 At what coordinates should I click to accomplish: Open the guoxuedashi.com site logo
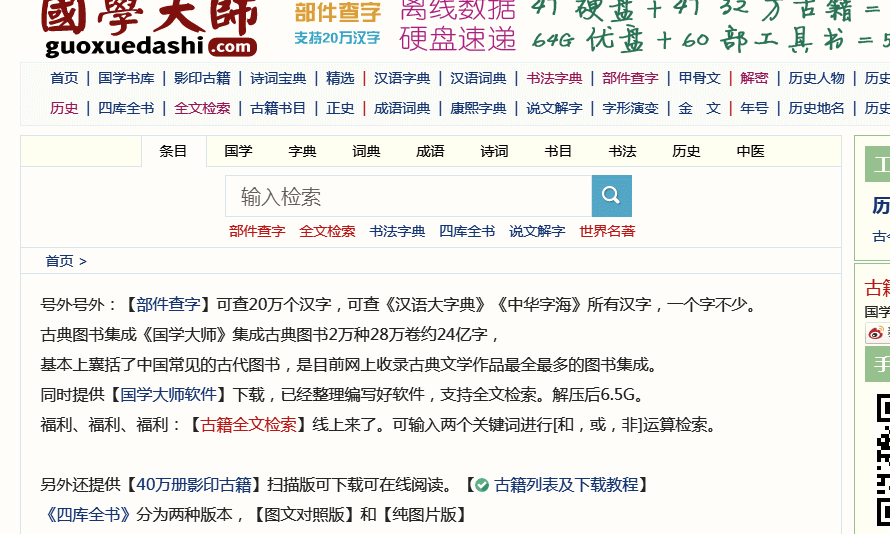[x=149, y=28]
